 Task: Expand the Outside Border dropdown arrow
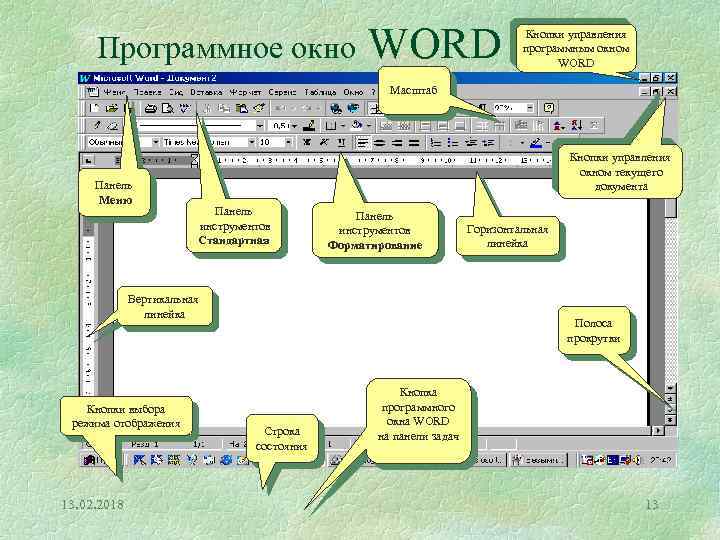(343, 125)
